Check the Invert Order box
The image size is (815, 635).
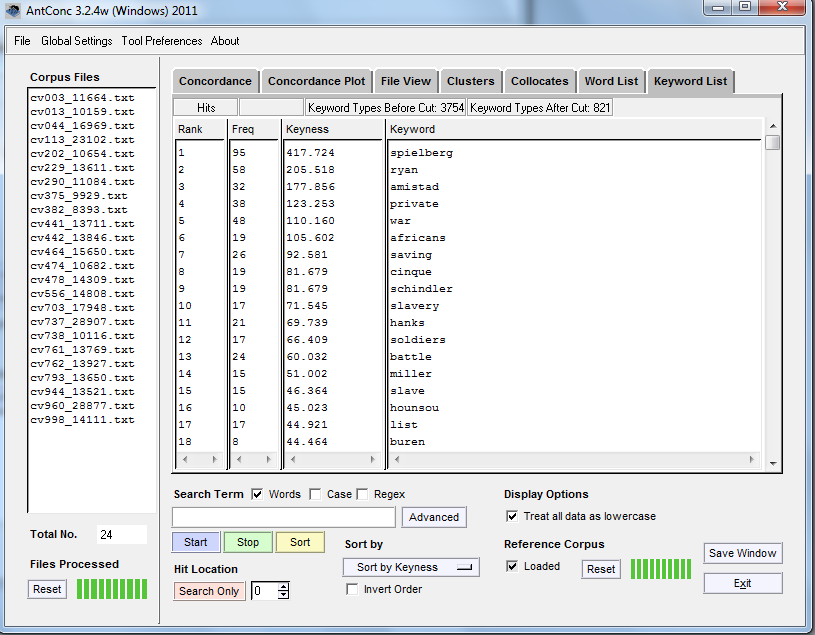352,589
